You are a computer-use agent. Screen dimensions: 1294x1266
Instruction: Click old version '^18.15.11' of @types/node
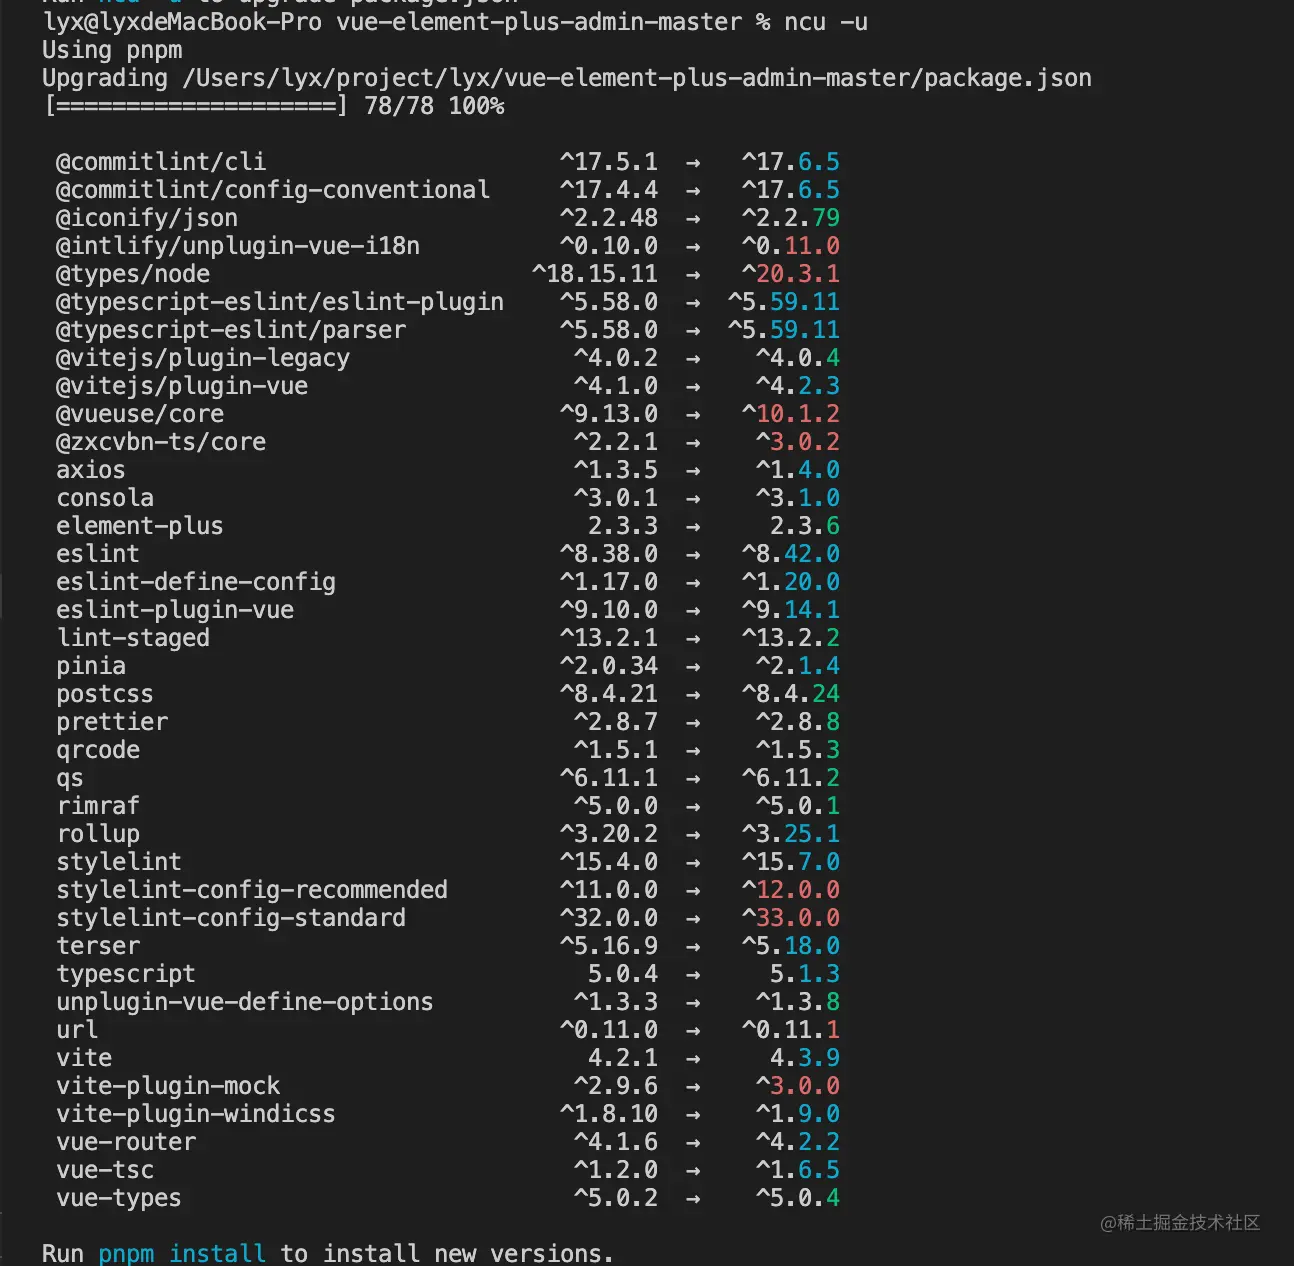click(x=595, y=274)
